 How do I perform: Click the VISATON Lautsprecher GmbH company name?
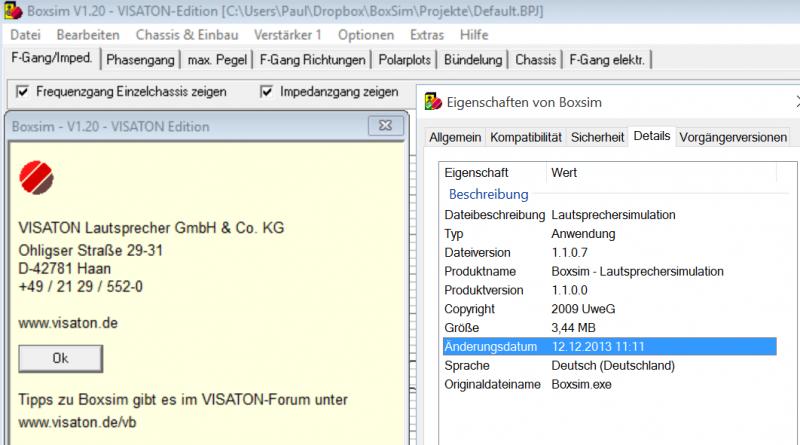click(151, 228)
